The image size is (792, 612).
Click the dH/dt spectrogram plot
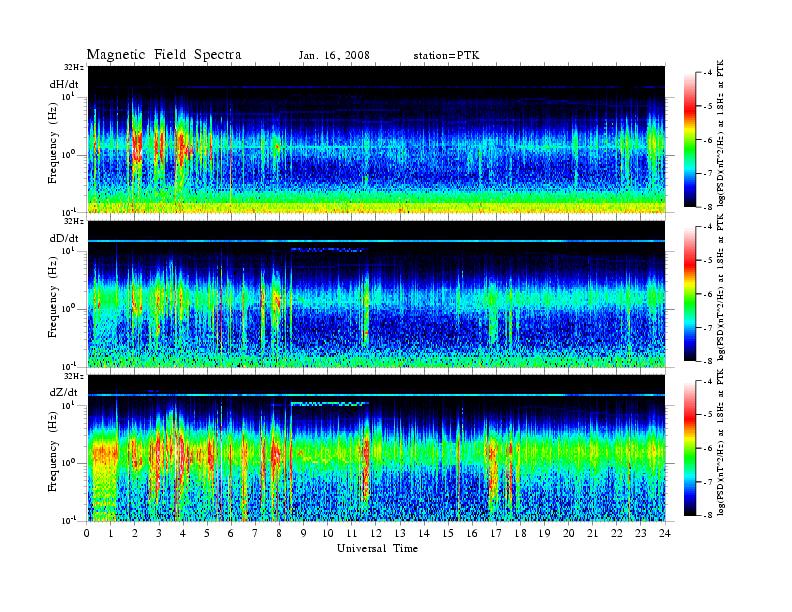coord(377,139)
